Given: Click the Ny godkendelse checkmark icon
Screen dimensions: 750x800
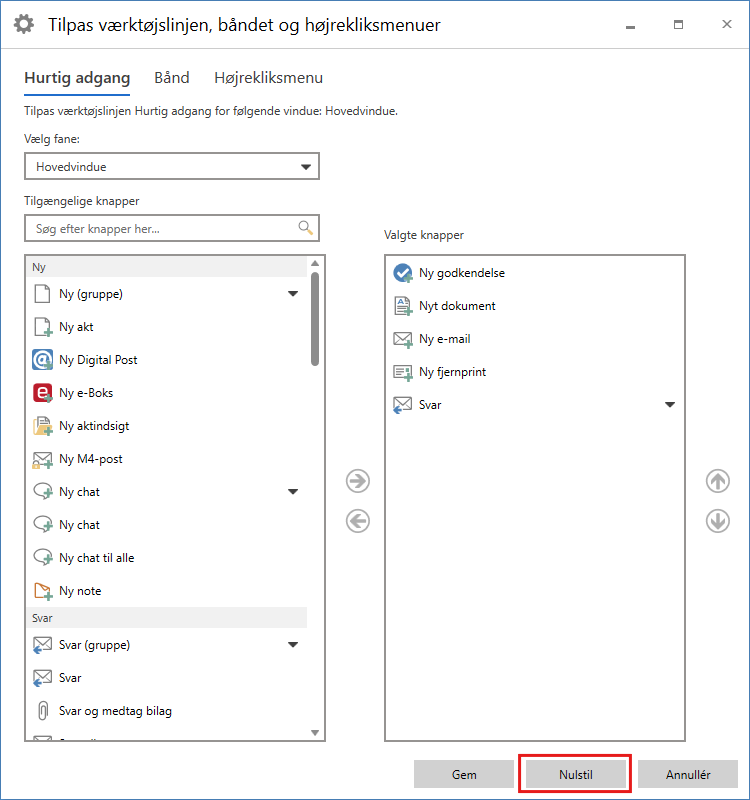Looking at the screenshot, I should pos(403,273).
